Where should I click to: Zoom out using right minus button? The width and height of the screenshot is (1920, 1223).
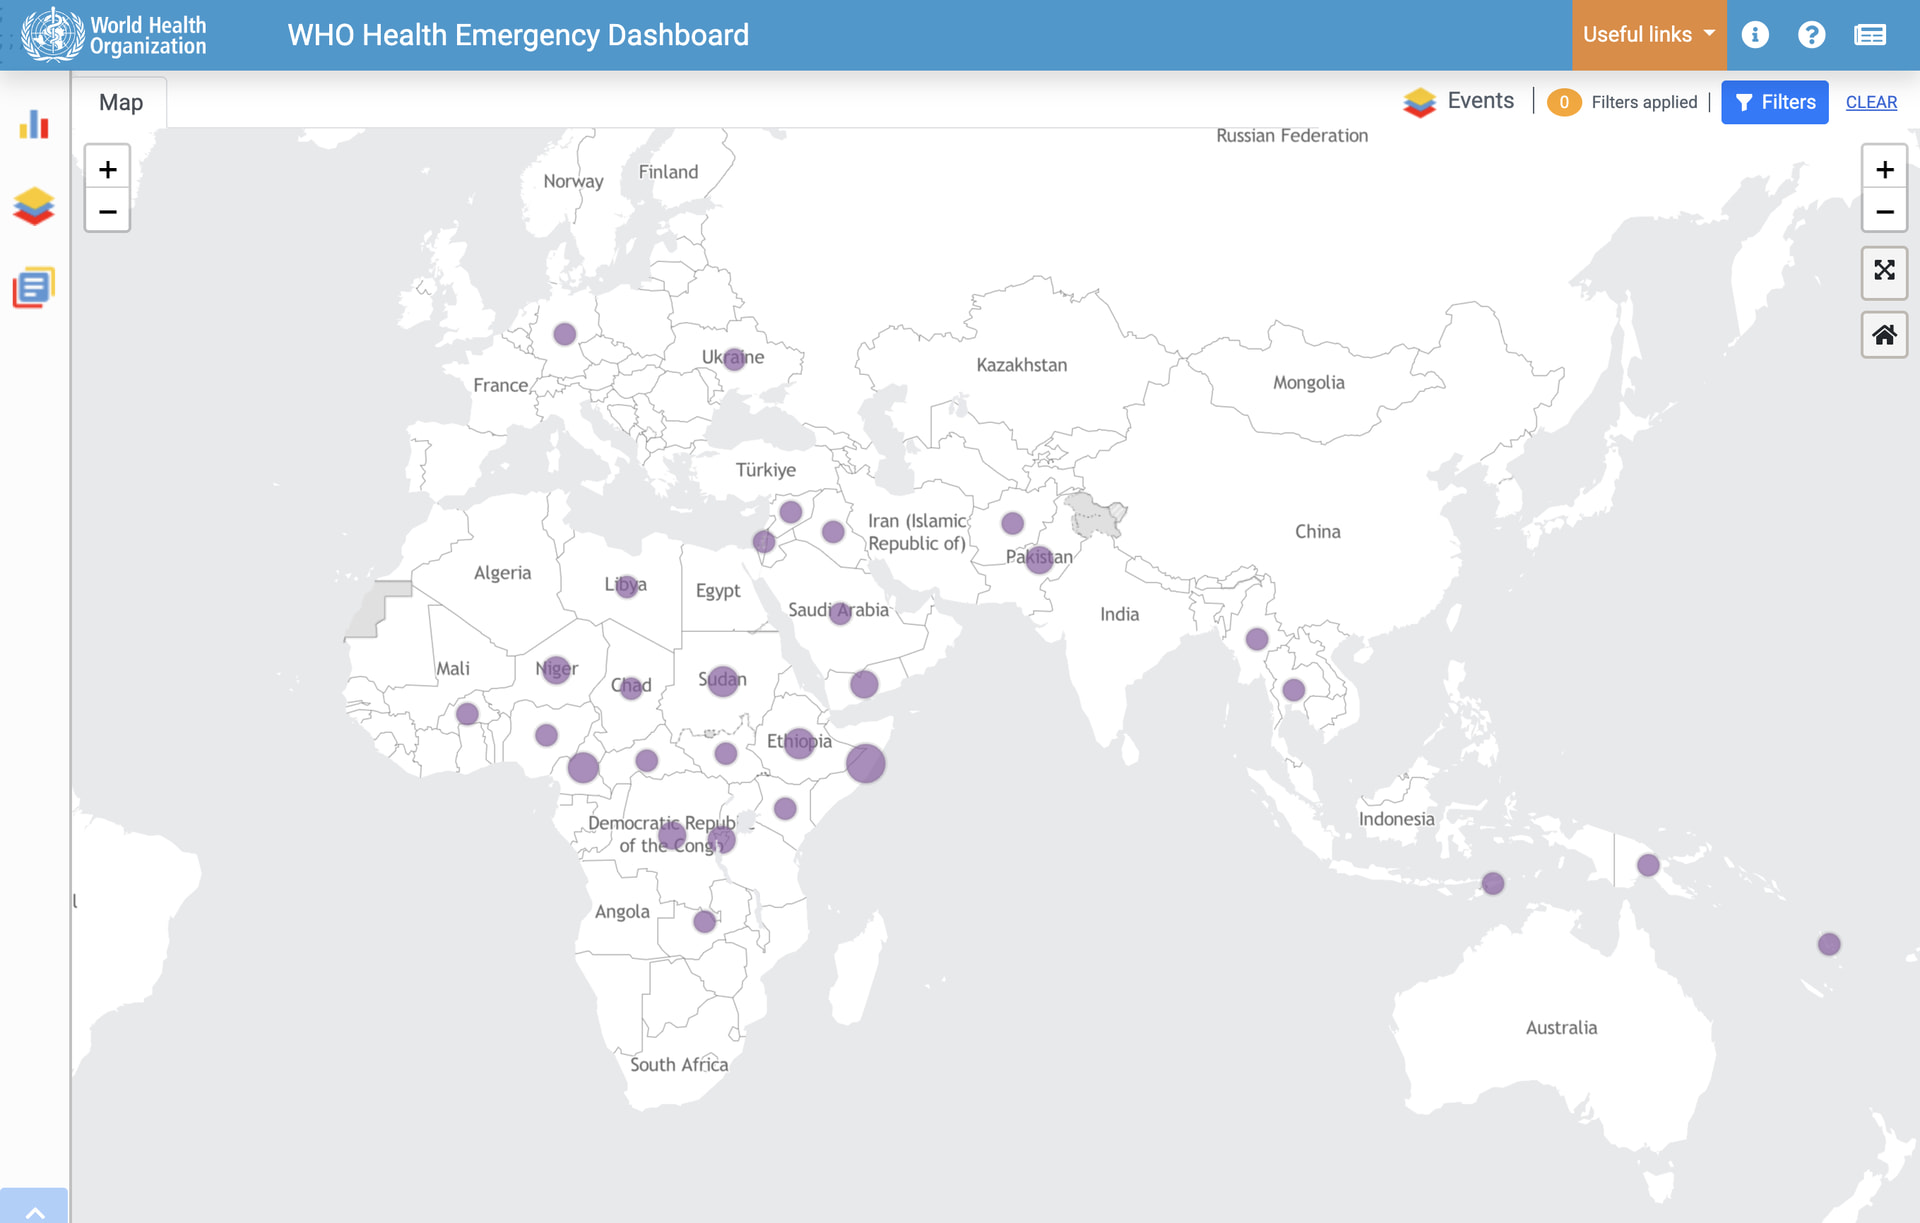click(x=1884, y=211)
